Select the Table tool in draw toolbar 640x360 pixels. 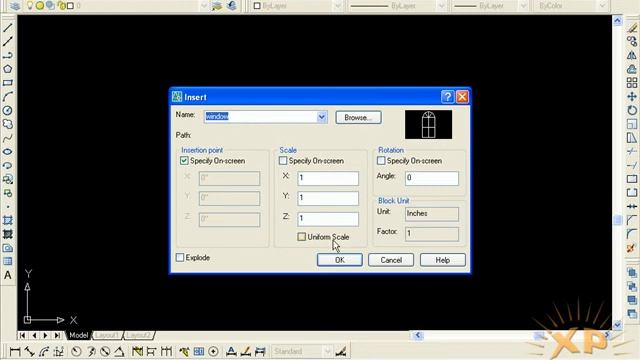pyautogui.click(x=8, y=261)
